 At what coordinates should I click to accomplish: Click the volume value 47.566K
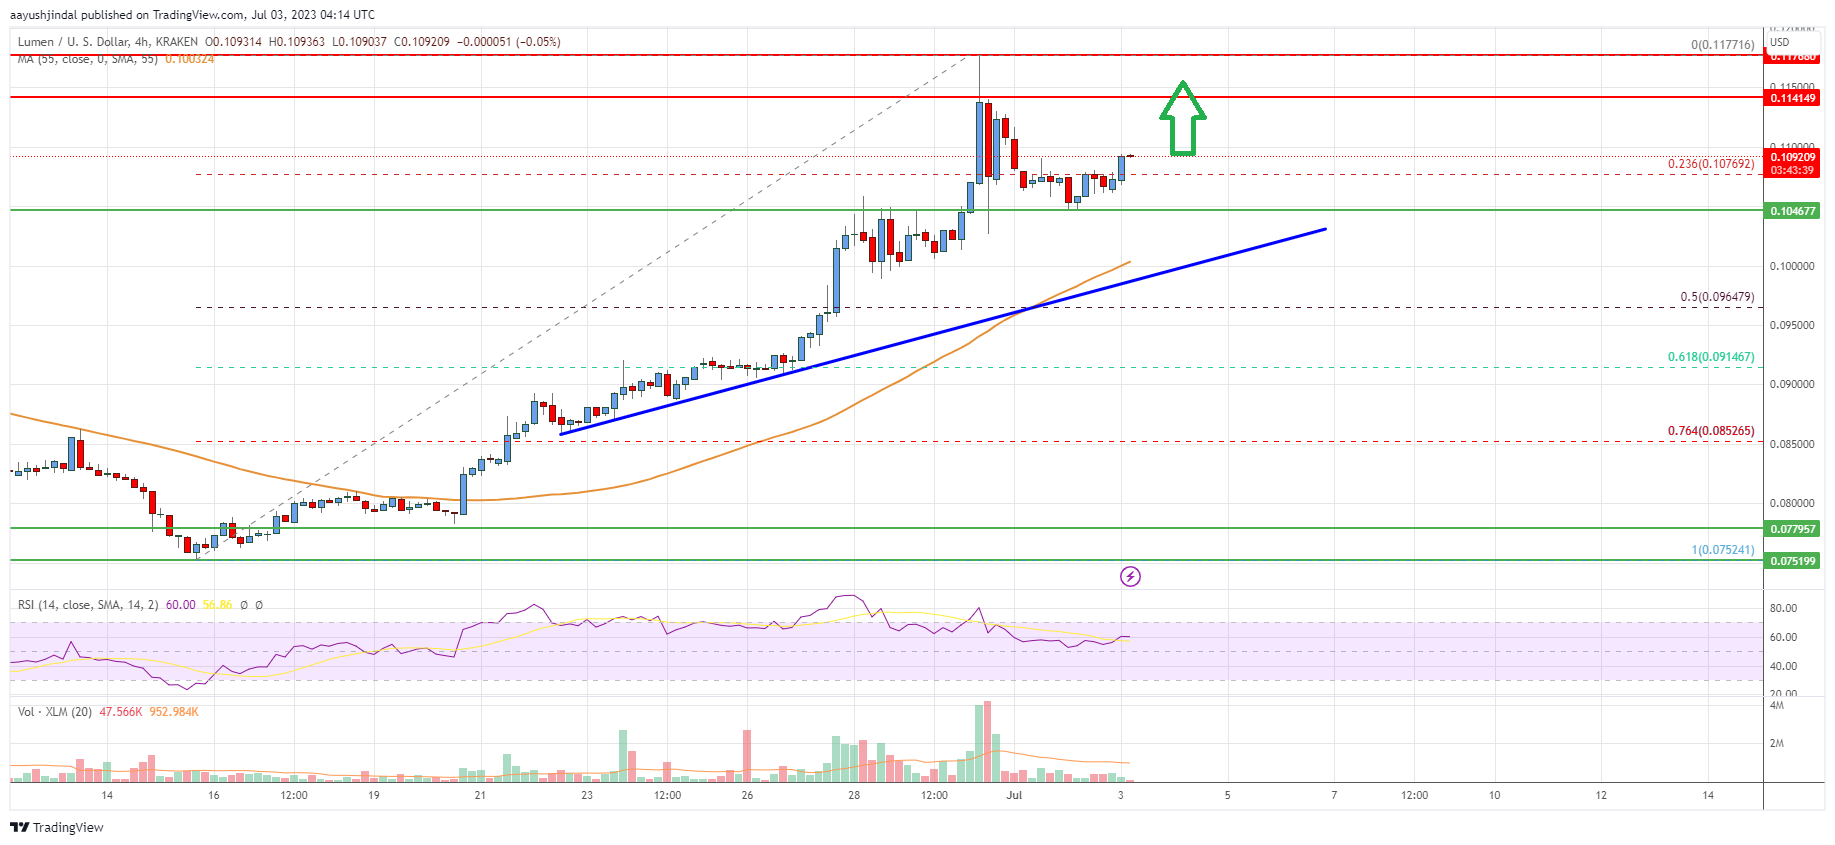coord(120,712)
